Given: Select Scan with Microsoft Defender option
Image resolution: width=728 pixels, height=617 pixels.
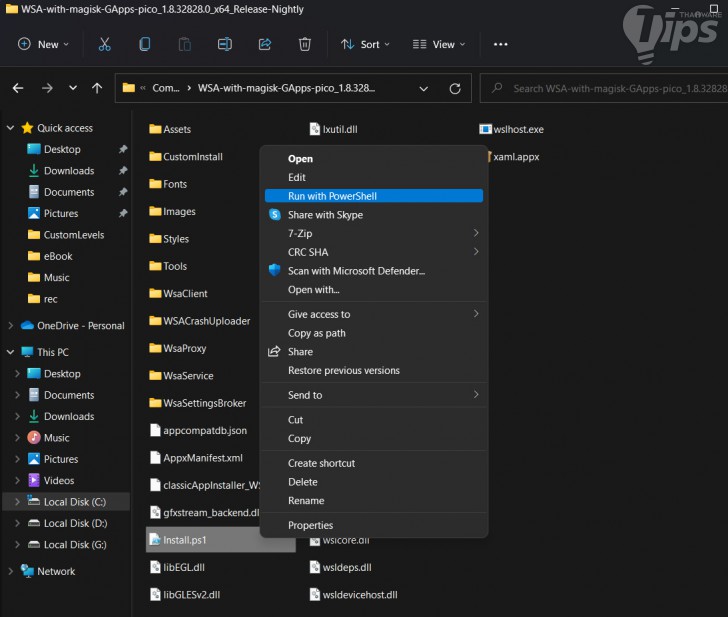Looking at the screenshot, I should [x=356, y=271].
